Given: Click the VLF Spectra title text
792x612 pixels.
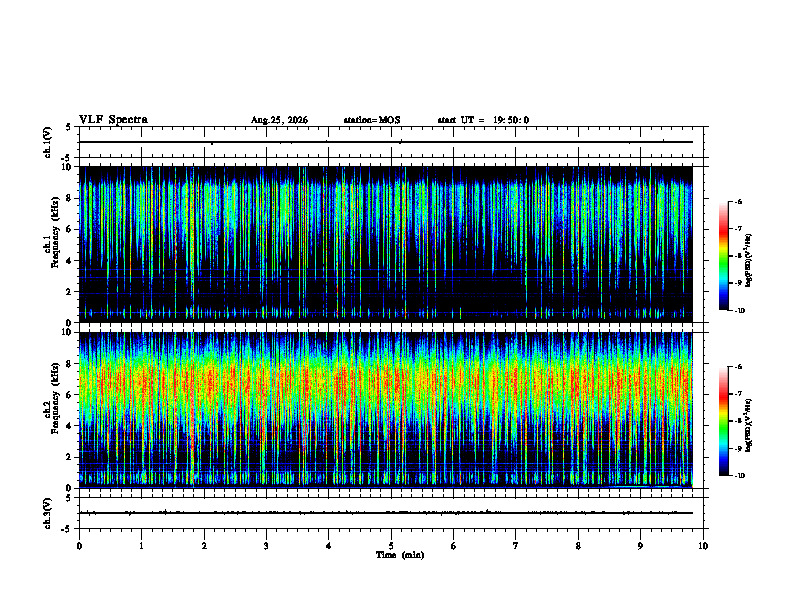Looking at the screenshot, I should coord(113,119).
